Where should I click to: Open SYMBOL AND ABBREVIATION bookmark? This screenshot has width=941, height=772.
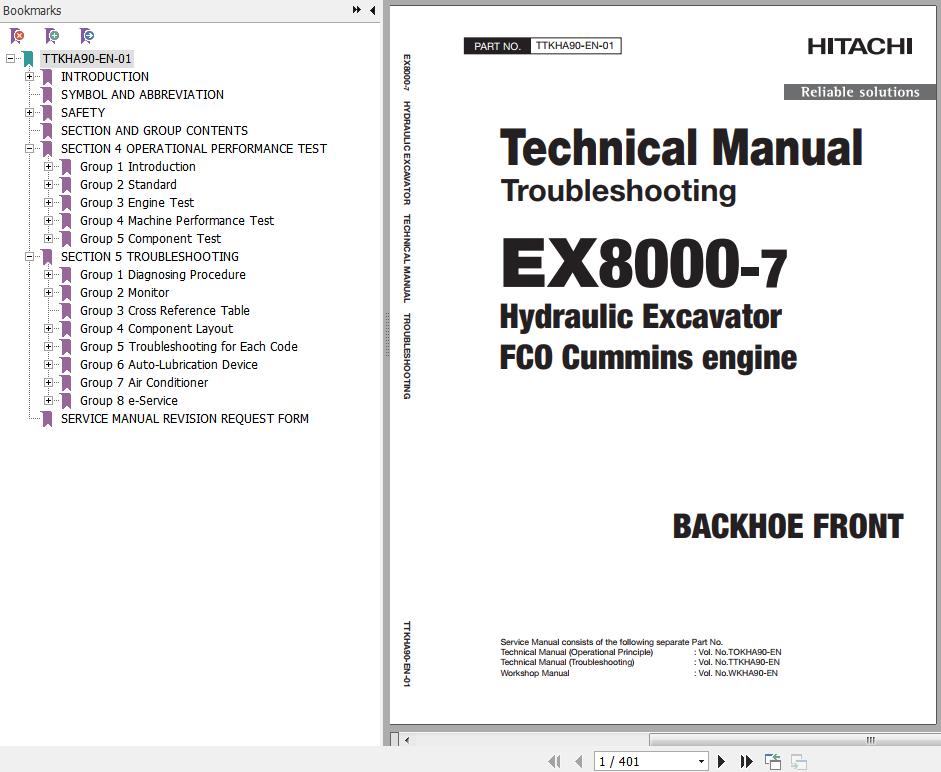point(142,95)
